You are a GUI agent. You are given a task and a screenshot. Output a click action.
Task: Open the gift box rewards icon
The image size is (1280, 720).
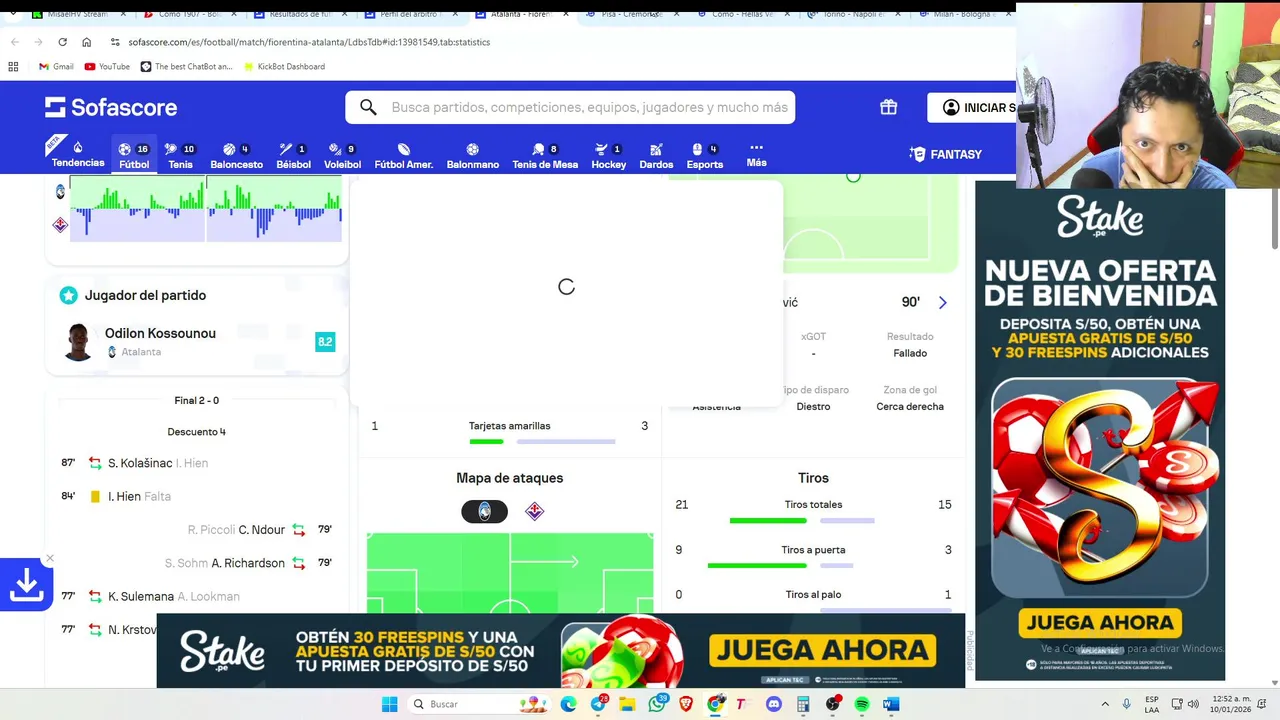[x=888, y=107]
